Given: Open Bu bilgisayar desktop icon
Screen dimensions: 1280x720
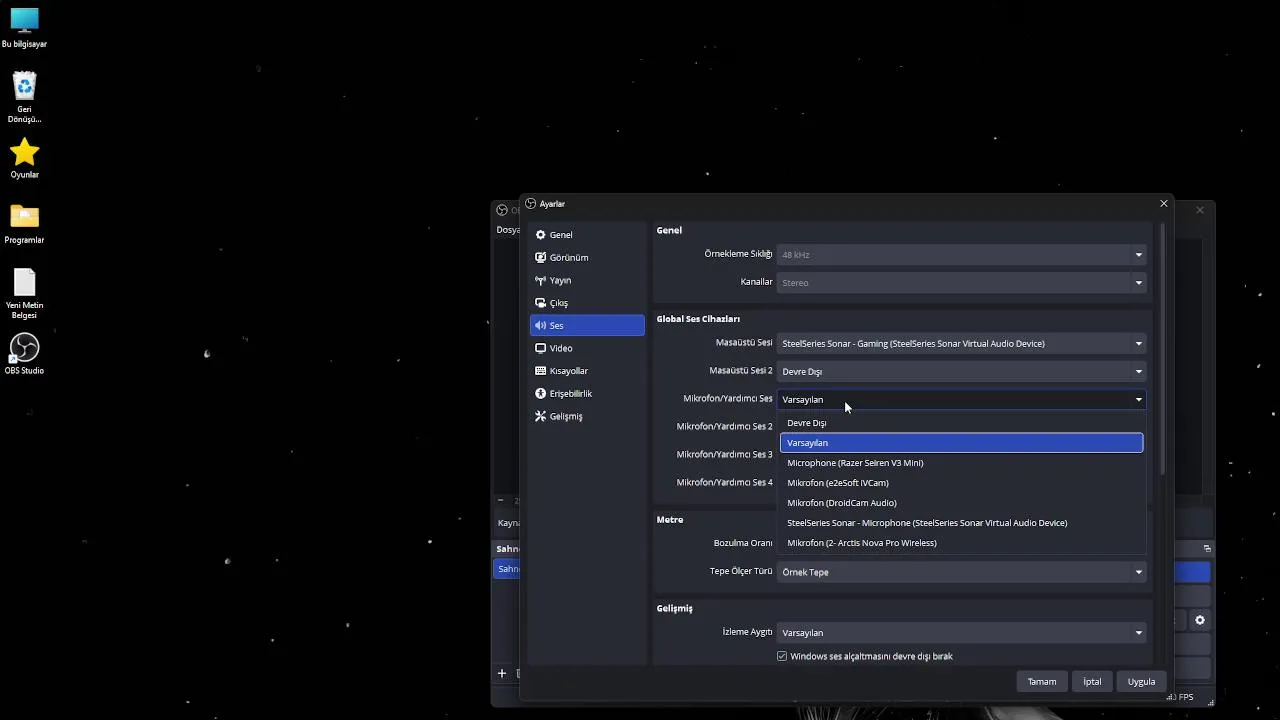Looking at the screenshot, I should (24, 28).
